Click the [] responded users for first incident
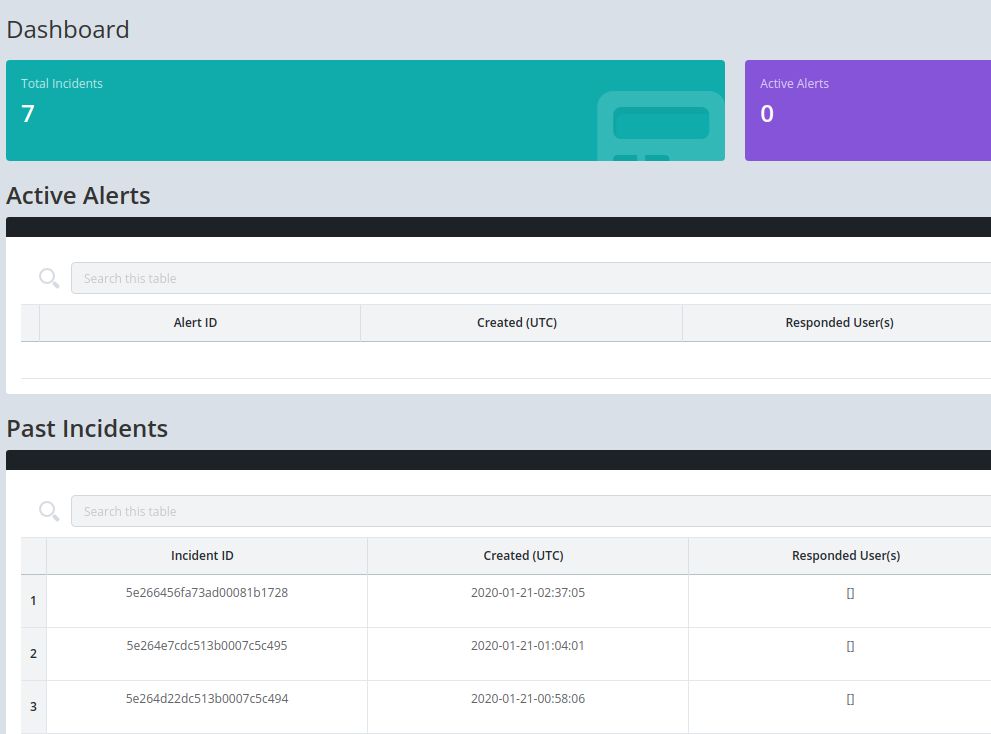The width and height of the screenshot is (991, 734). pyautogui.click(x=849, y=592)
